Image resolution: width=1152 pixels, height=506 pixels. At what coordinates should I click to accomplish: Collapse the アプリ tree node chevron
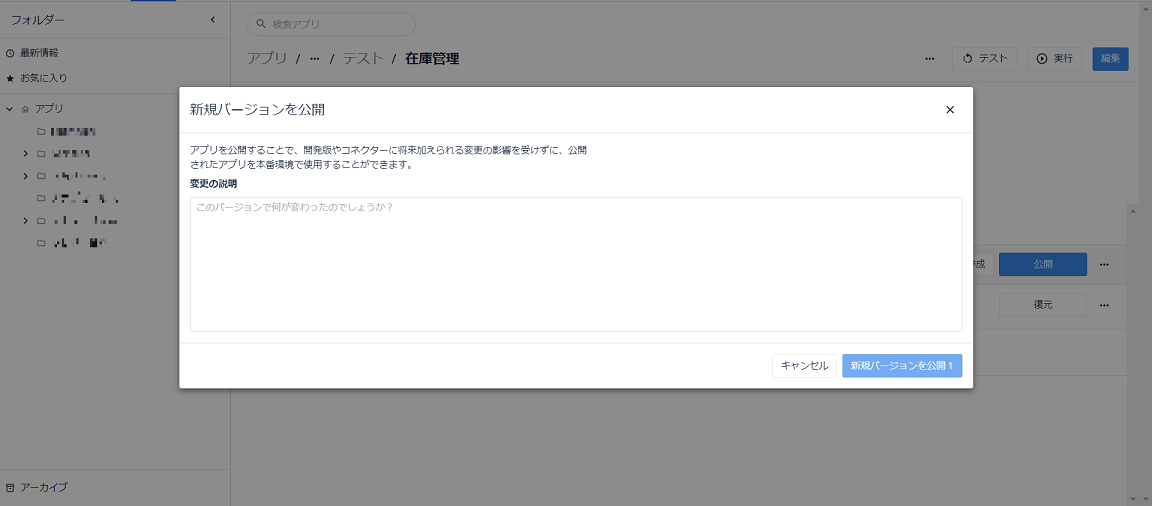10,109
